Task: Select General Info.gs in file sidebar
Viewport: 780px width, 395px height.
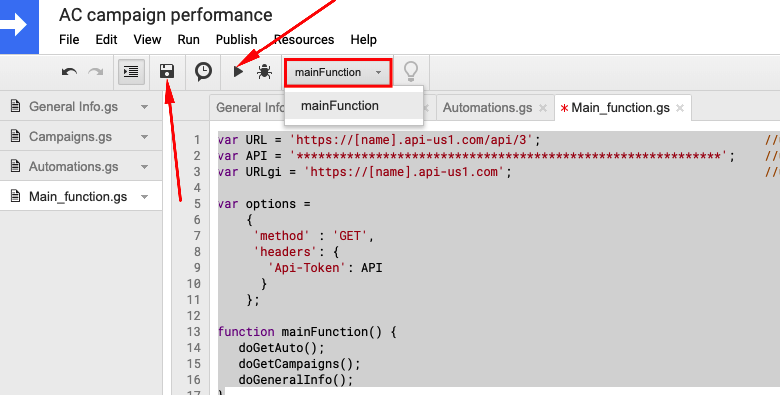Action: click(x=73, y=106)
